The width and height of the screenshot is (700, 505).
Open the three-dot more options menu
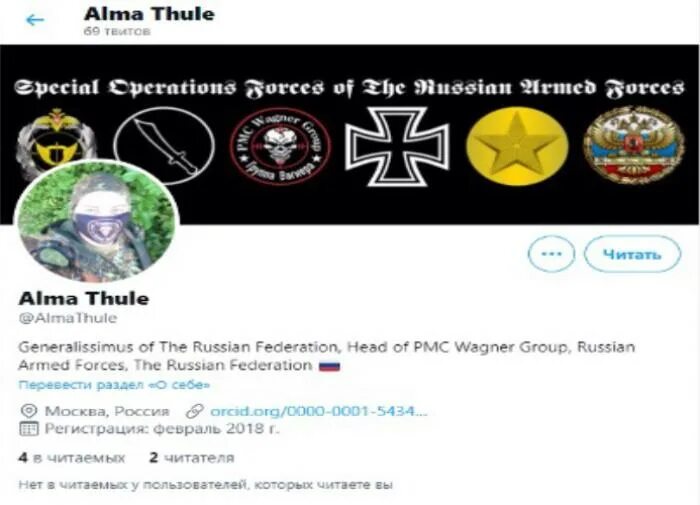click(x=551, y=254)
